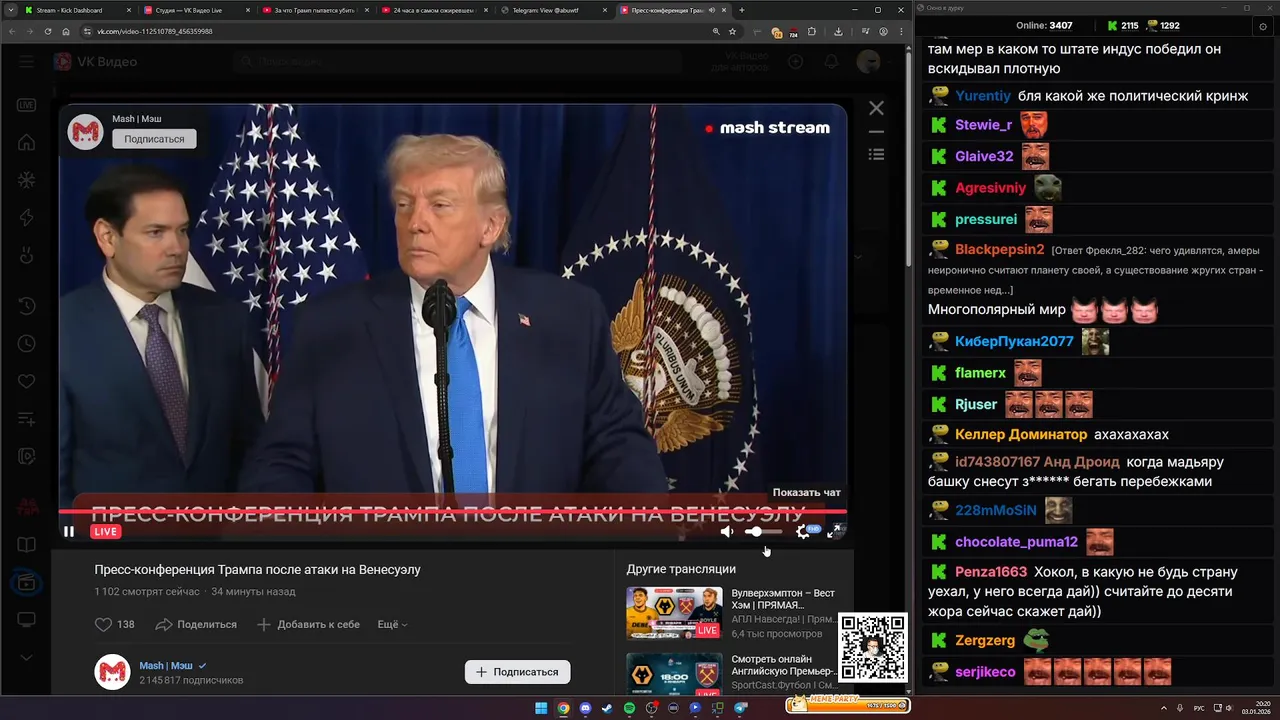Share the video via Поделиться

[x=196, y=624]
